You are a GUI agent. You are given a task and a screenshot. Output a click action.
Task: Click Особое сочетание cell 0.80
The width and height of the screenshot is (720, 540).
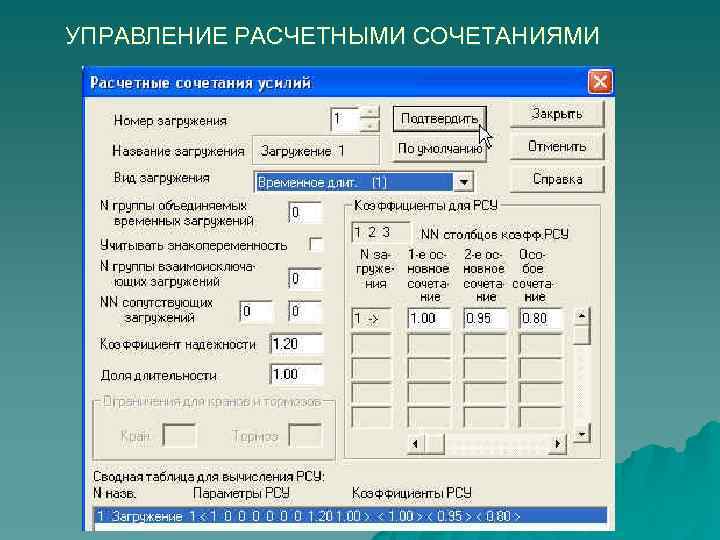(541, 318)
